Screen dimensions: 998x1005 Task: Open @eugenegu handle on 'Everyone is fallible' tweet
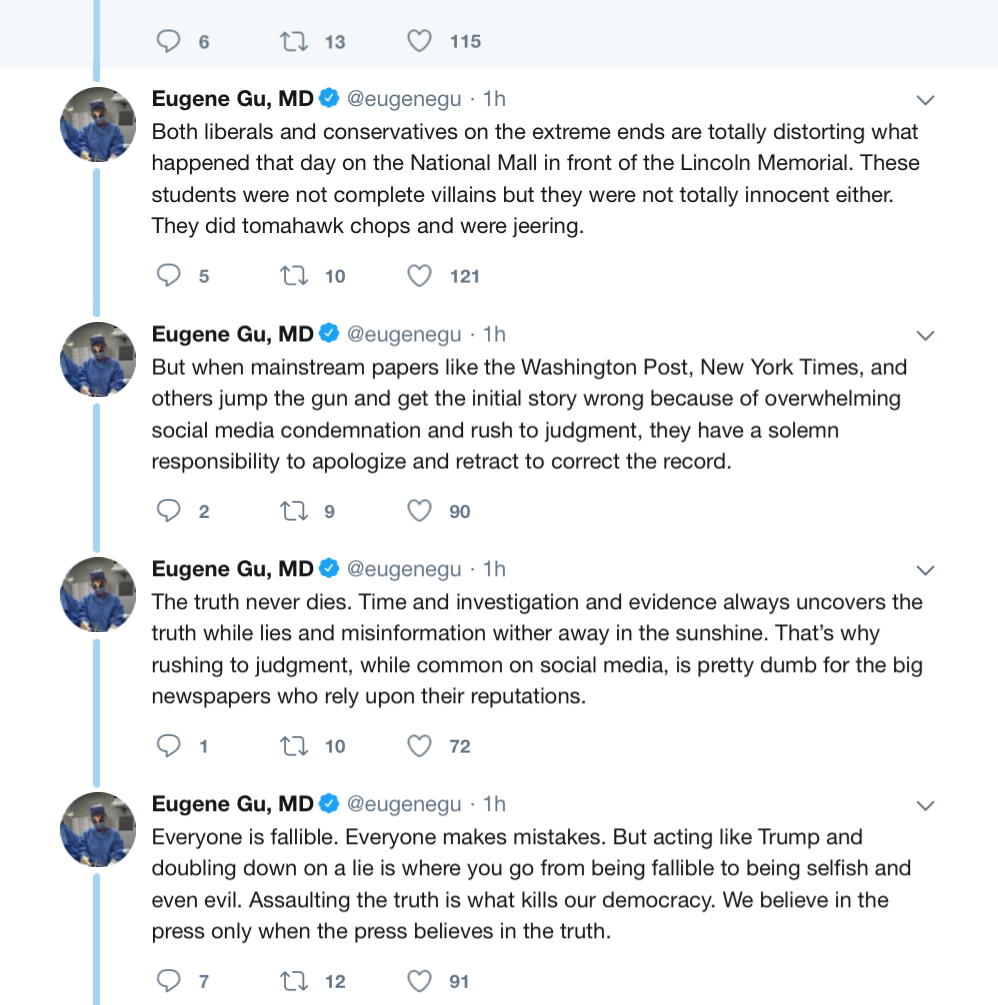(x=404, y=804)
